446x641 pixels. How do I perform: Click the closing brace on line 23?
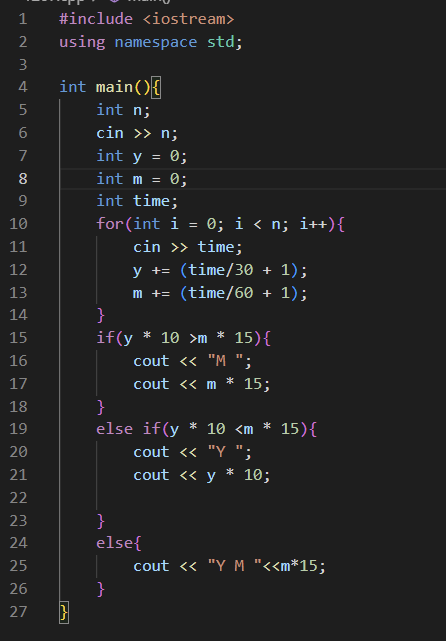(101, 521)
